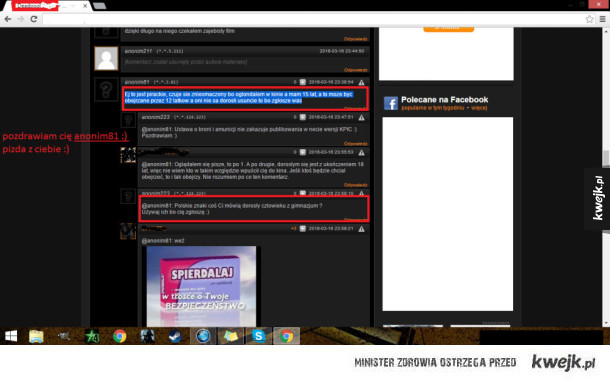Report the anonim81 comment via warning icon
This screenshot has width=610, height=381.
(x=361, y=82)
